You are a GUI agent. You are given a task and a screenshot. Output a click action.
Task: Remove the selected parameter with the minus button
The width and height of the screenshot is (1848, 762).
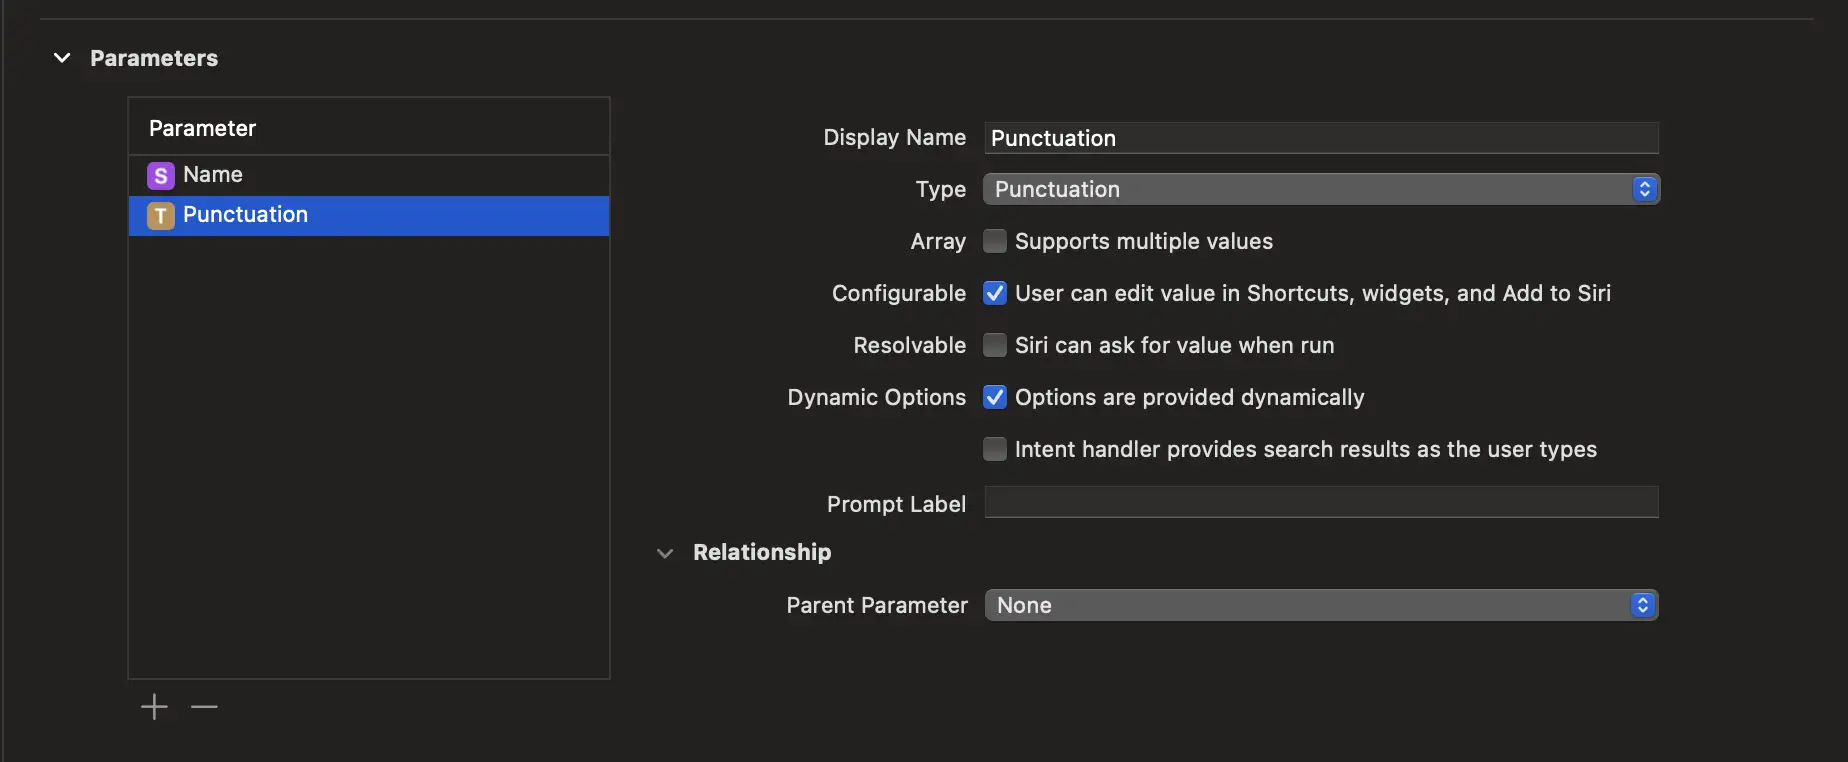(x=204, y=707)
